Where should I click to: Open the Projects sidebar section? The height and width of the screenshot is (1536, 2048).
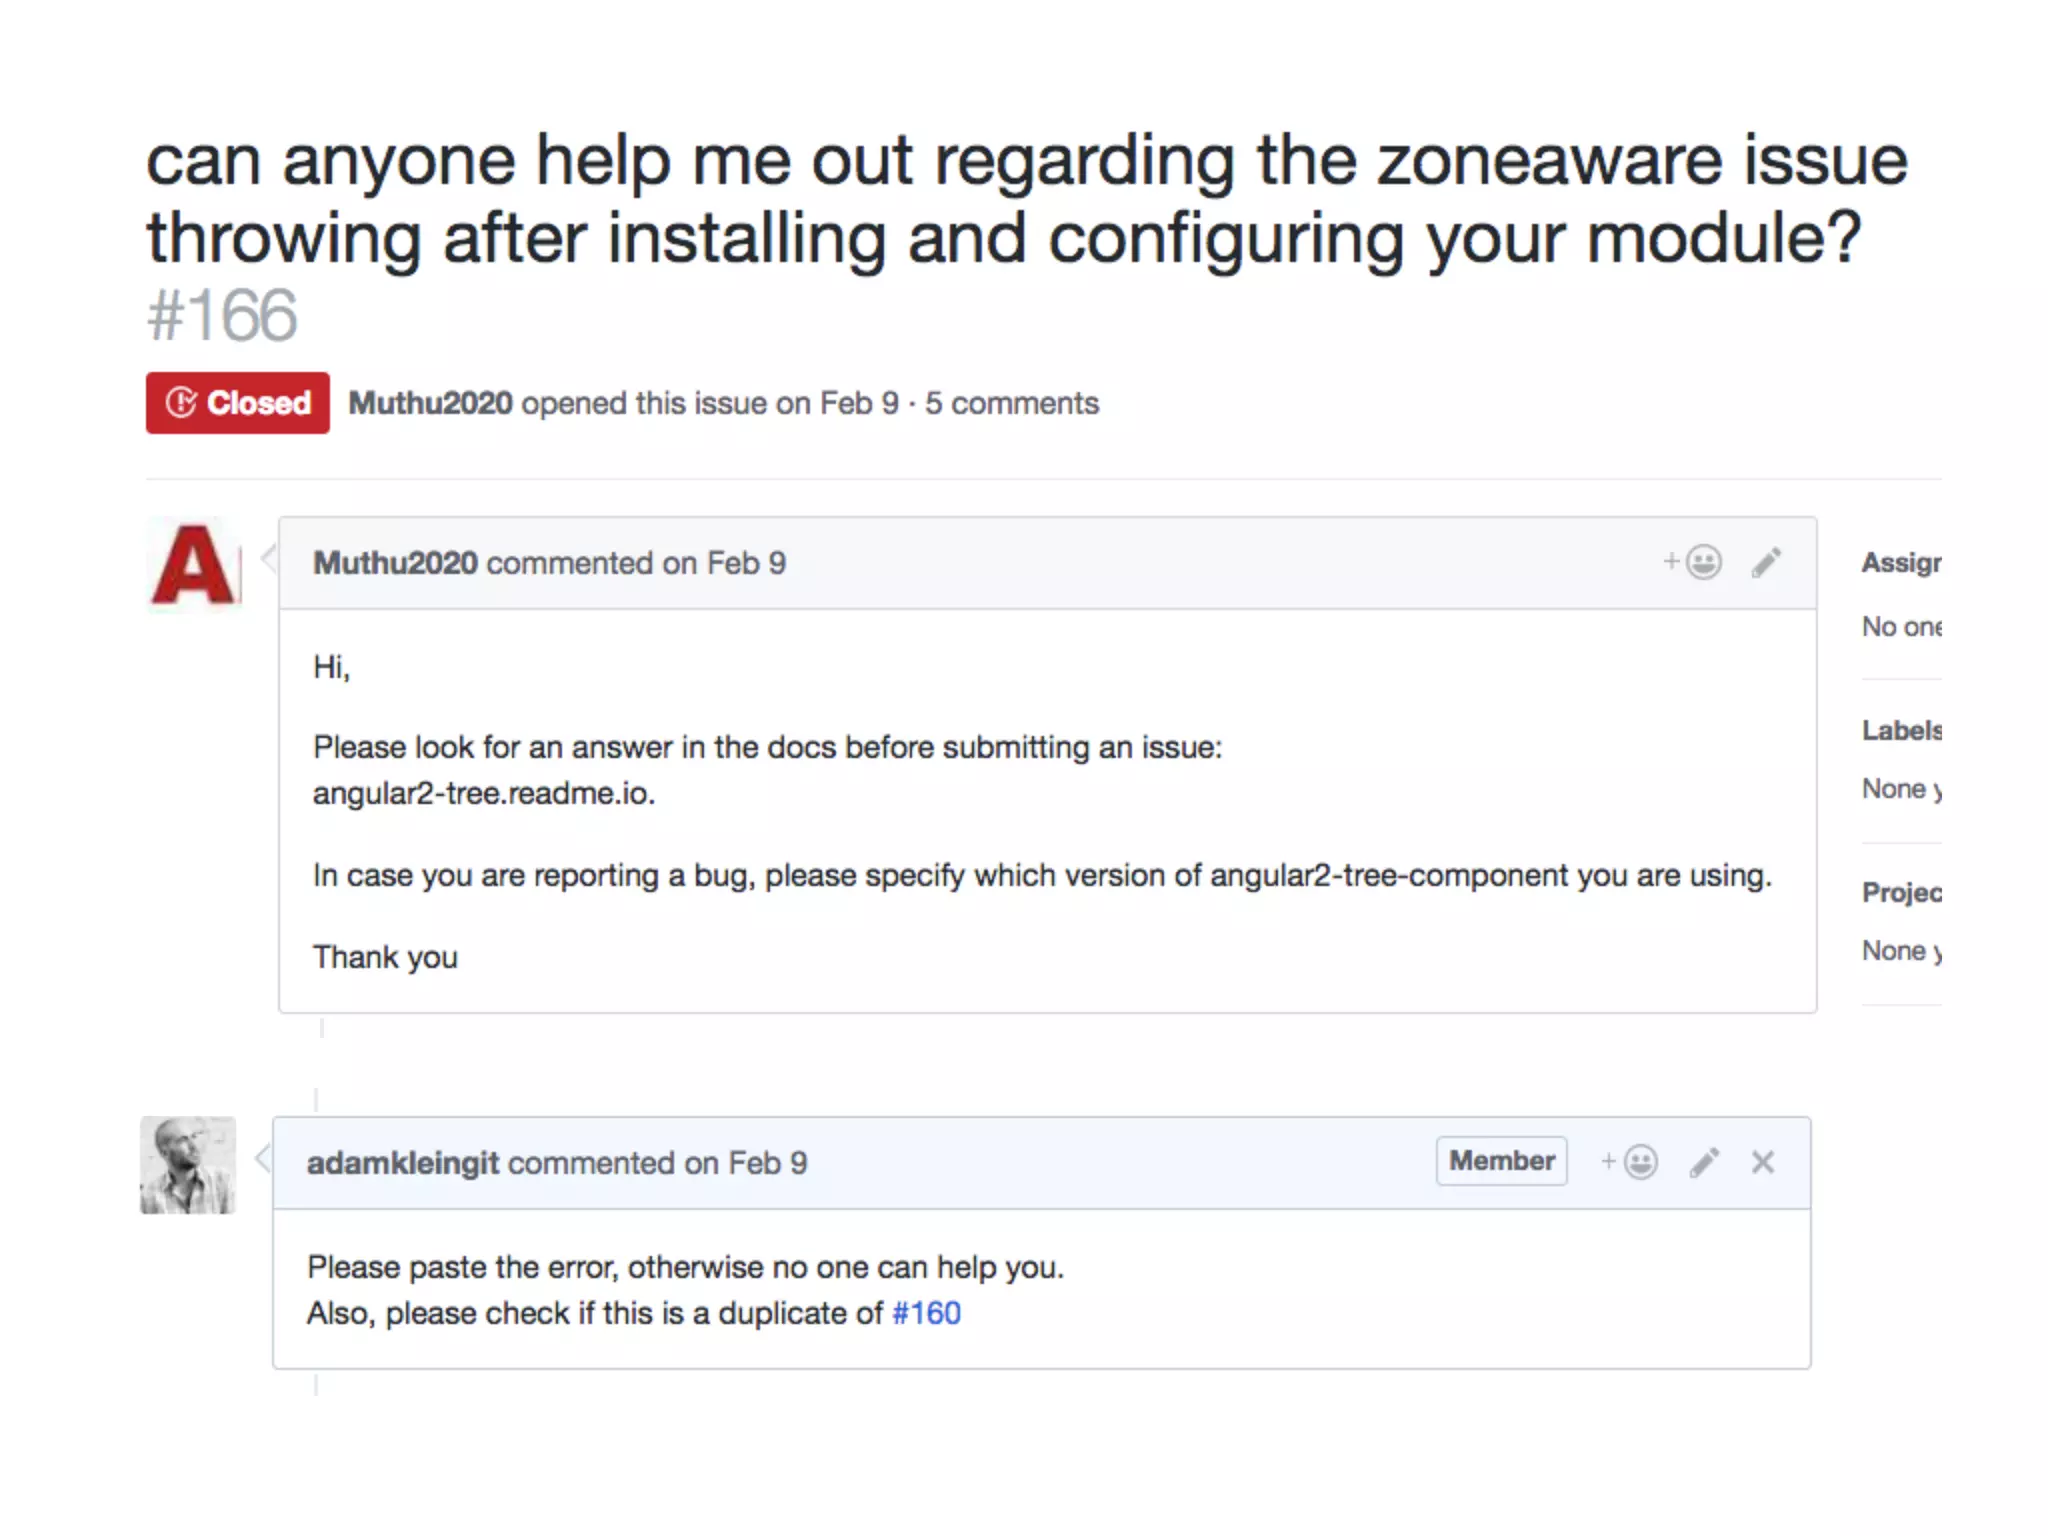[x=1900, y=892]
